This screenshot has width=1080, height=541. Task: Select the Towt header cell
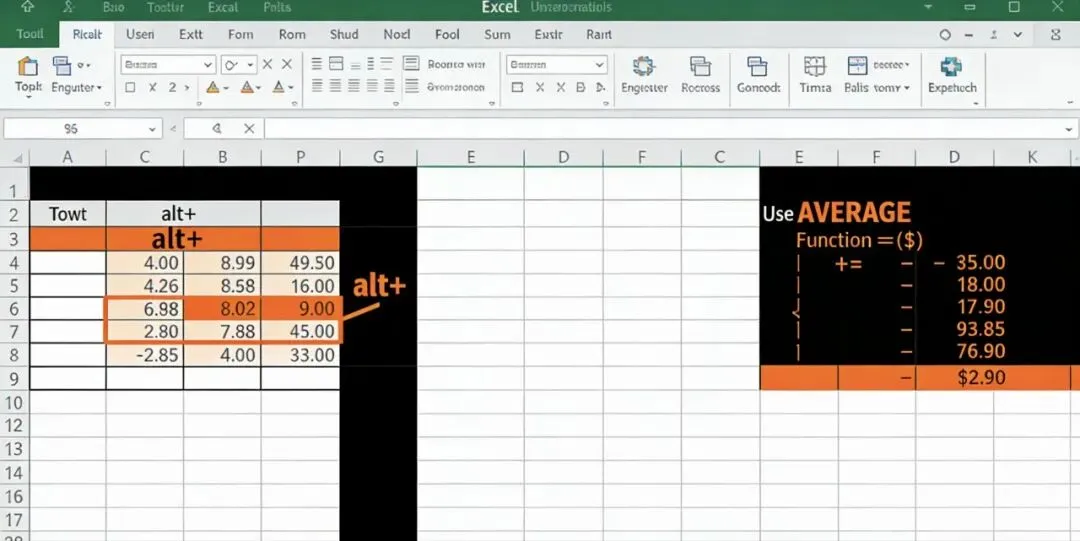[x=68, y=214]
